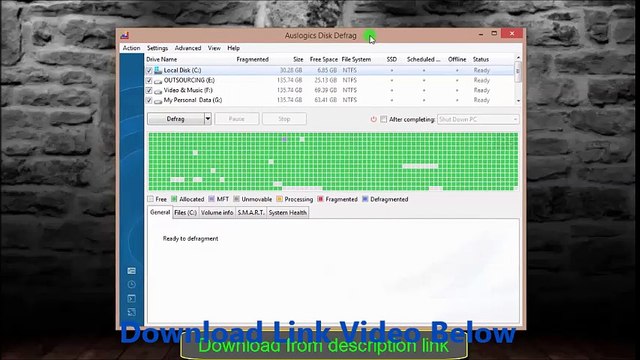Select 'My Personal Data (G:)' drive name
Screen dimensions: 640x360
193,100
